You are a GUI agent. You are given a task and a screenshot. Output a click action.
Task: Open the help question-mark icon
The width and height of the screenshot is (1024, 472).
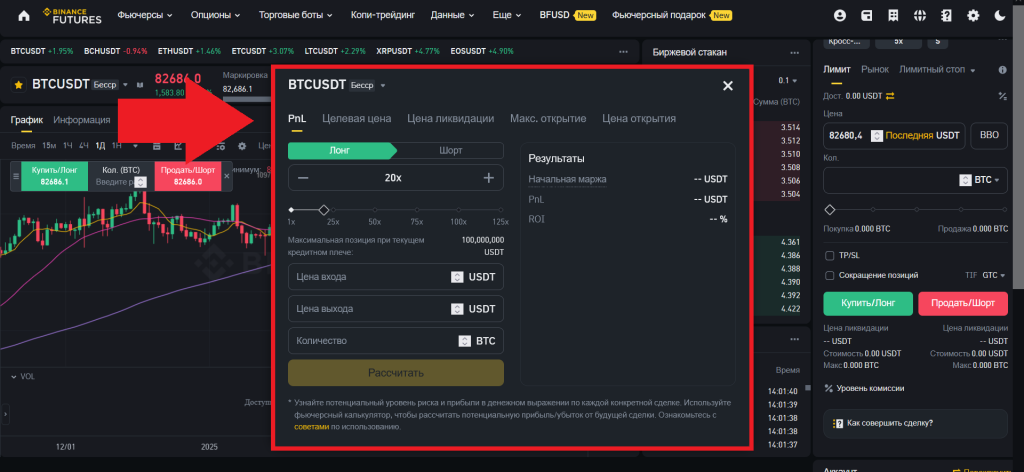[946, 16]
